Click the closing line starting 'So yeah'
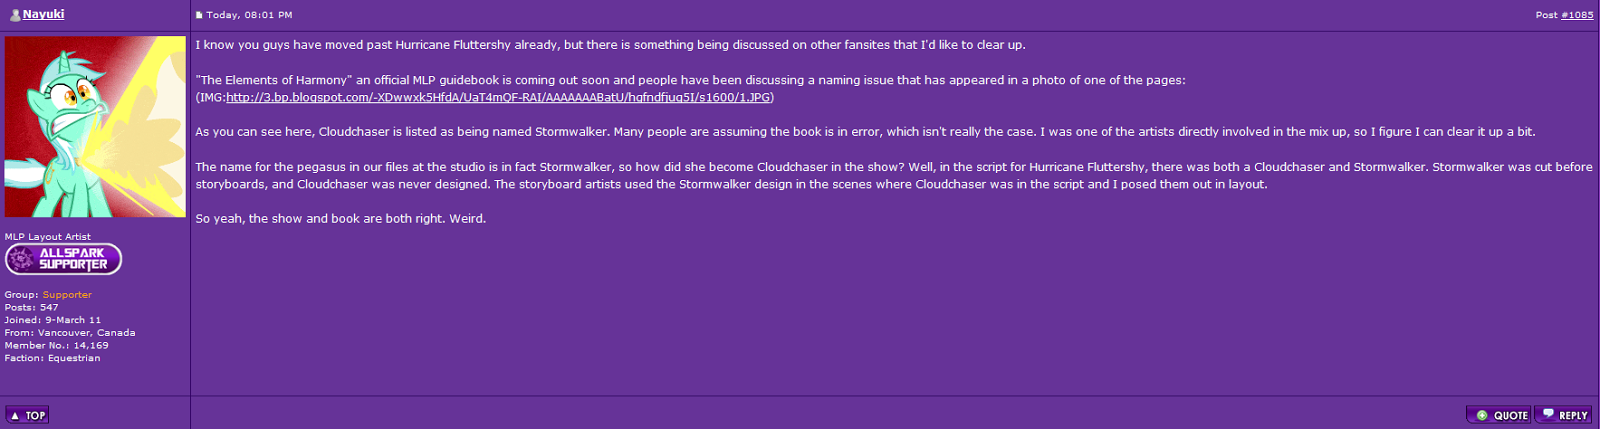This screenshot has height=429, width=1600. (x=340, y=218)
